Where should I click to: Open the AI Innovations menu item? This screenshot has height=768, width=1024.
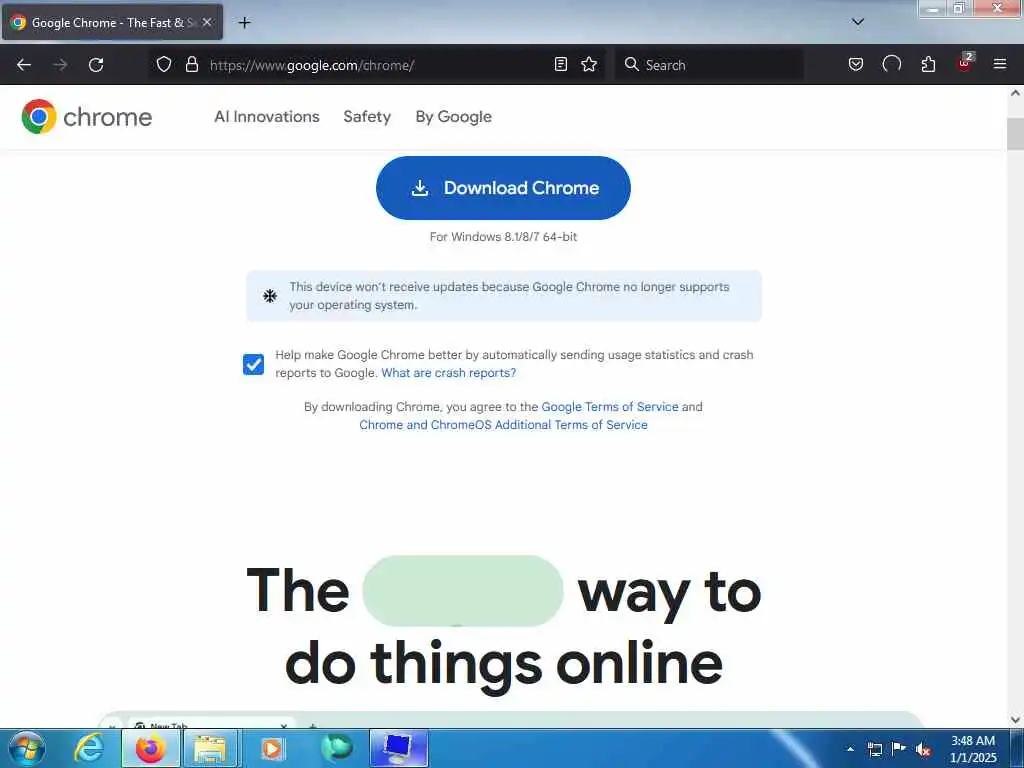coord(266,117)
